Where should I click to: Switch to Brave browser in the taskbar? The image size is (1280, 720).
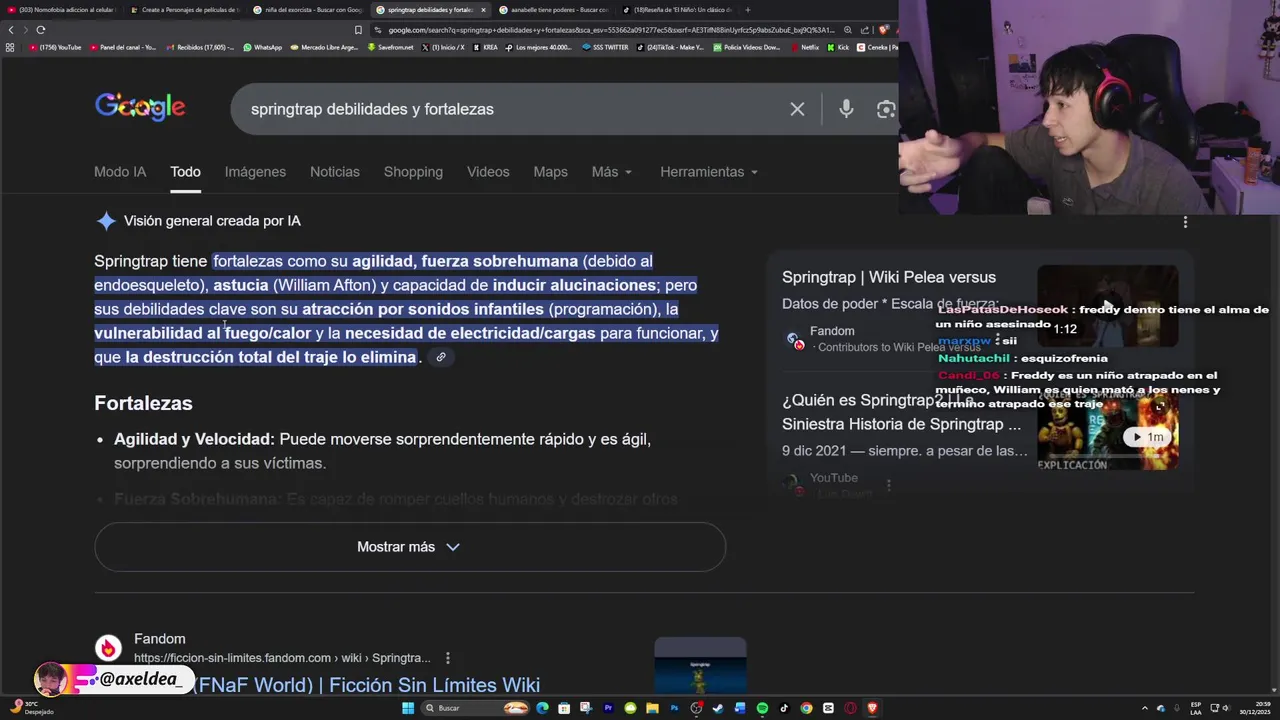point(872,708)
